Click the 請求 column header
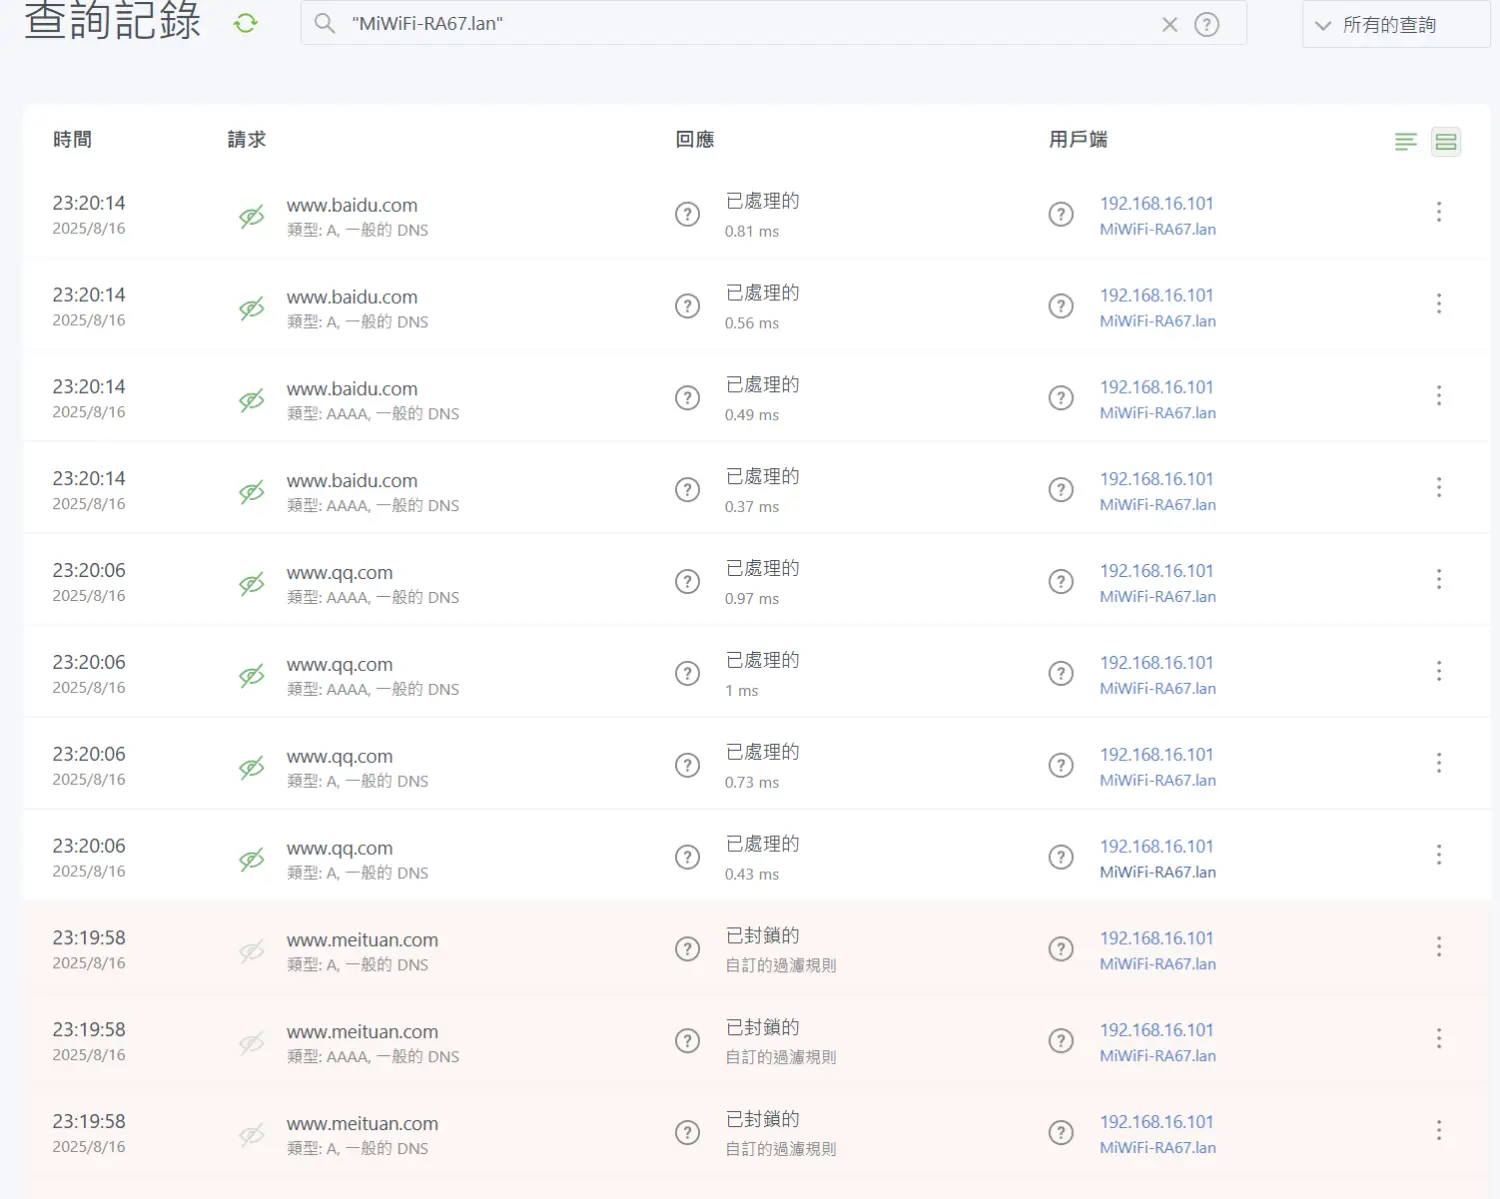The image size is (1500, 1199). pyautogui.click(x=247, y=140)
